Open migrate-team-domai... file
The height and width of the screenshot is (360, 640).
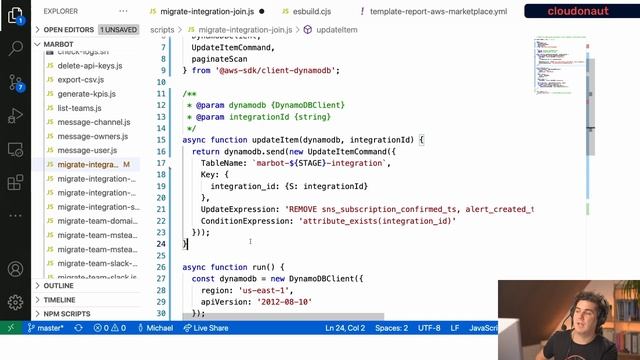coord(97,221)
